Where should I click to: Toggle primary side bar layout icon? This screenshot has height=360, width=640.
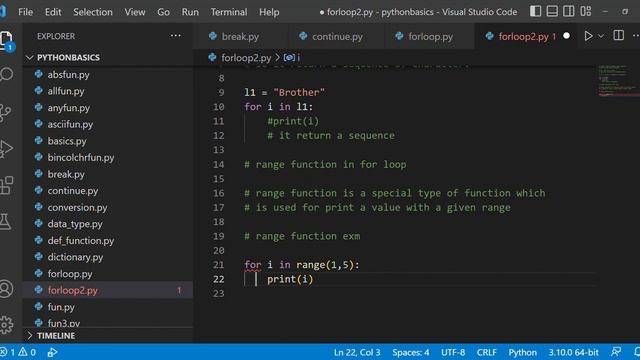536,11
